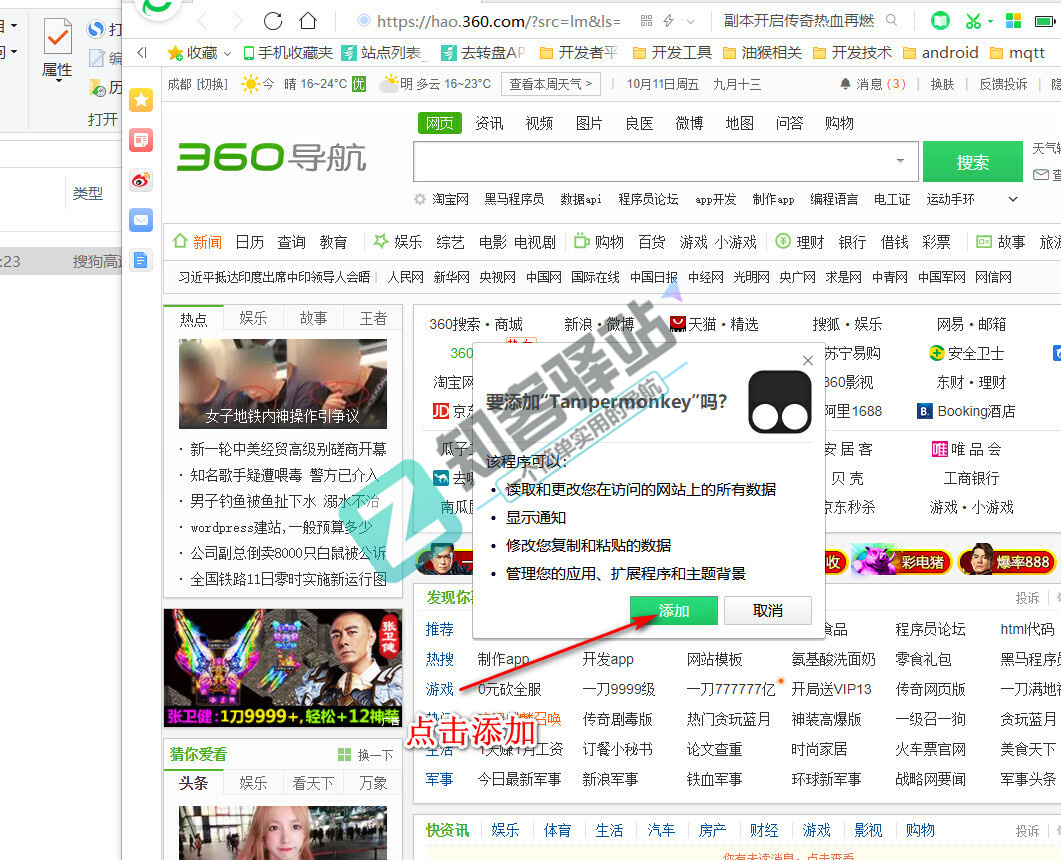Open the red news icon in sidebar
1061x860 pixels.
141,140
